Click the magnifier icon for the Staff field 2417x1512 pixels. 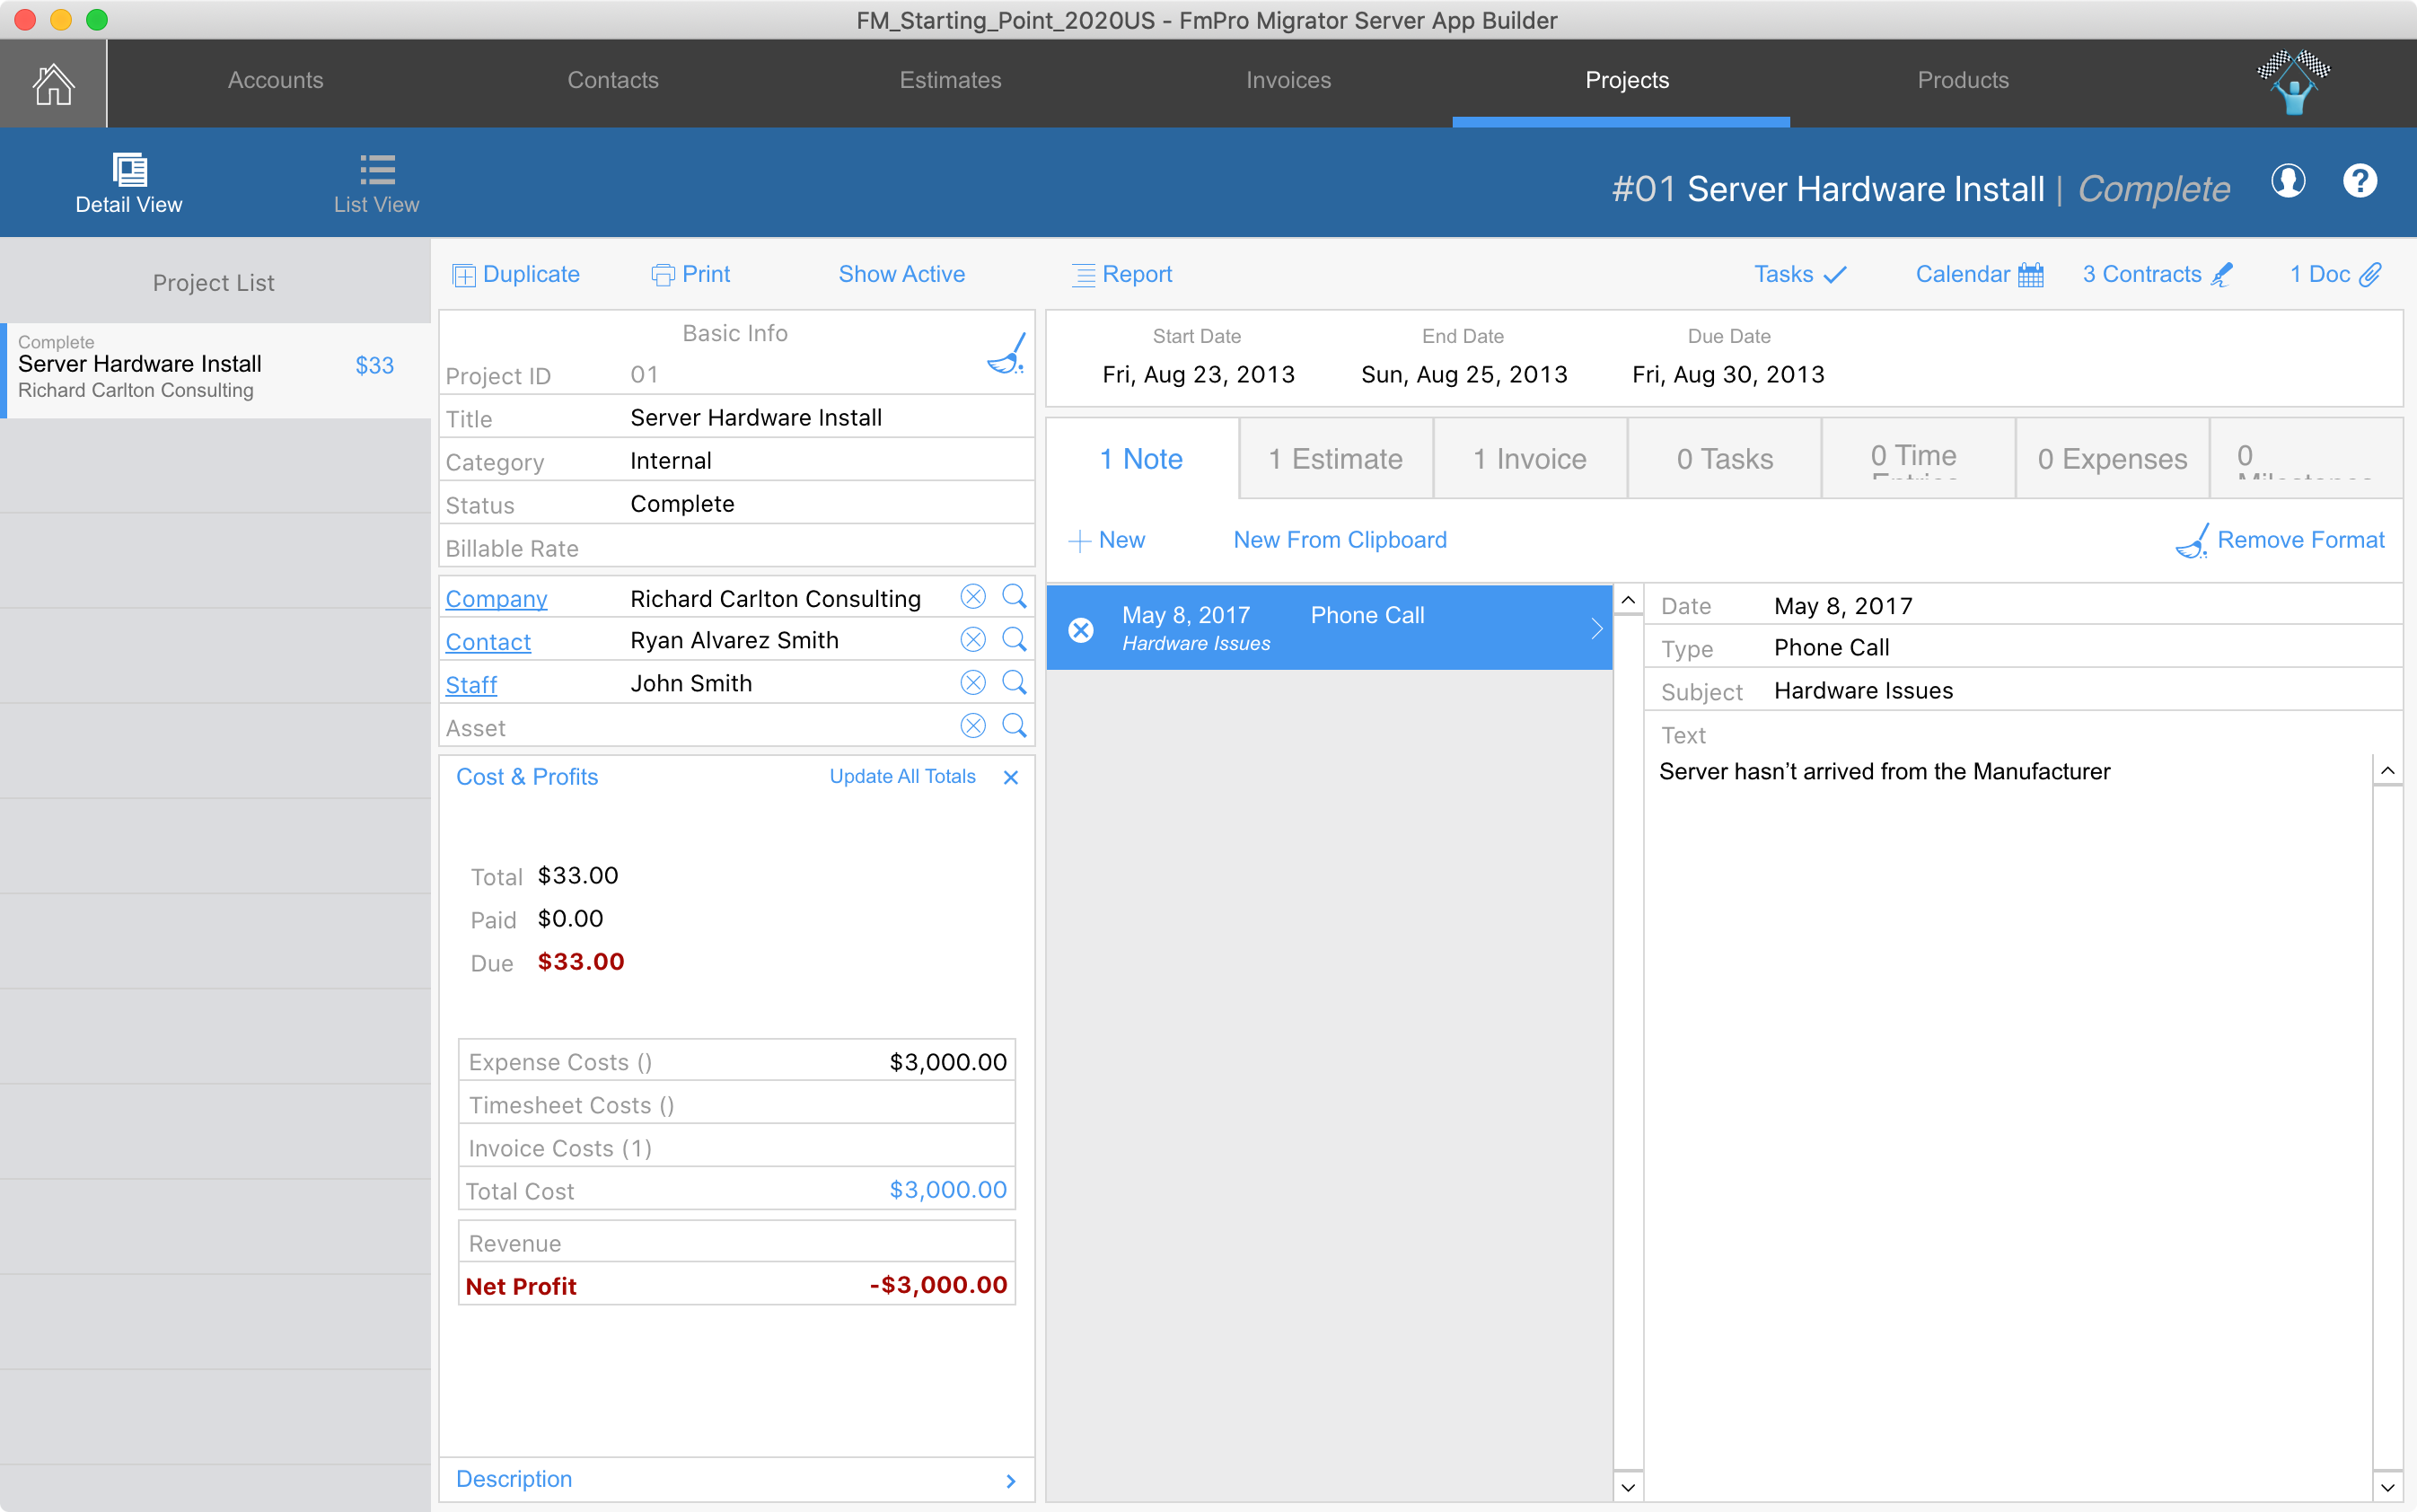click(x=1013, y=683)
